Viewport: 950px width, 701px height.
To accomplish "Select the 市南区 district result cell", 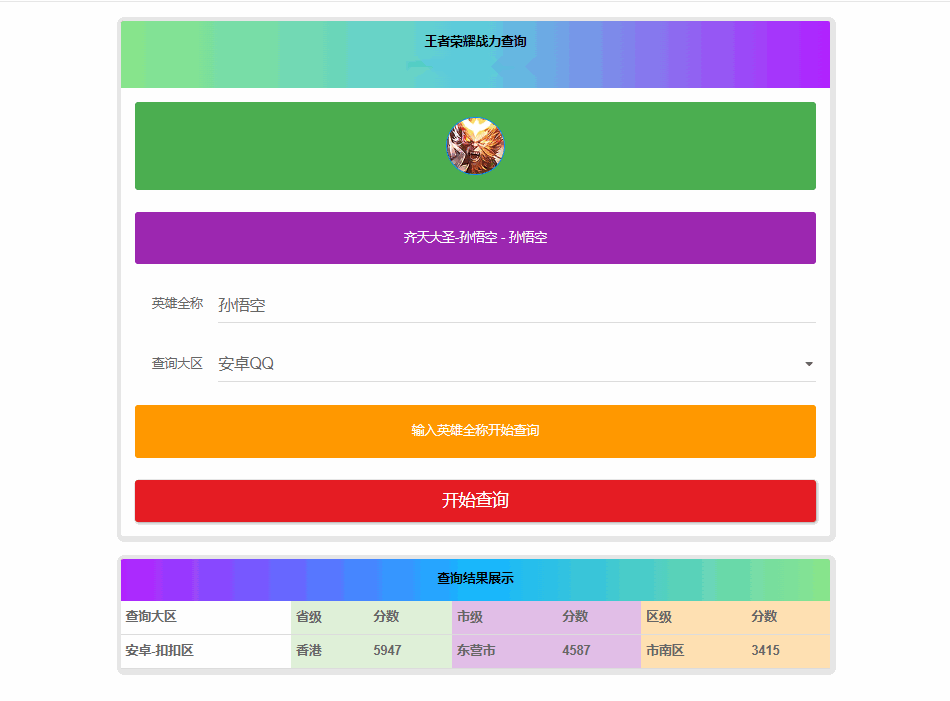I will (x=664, y=650).
